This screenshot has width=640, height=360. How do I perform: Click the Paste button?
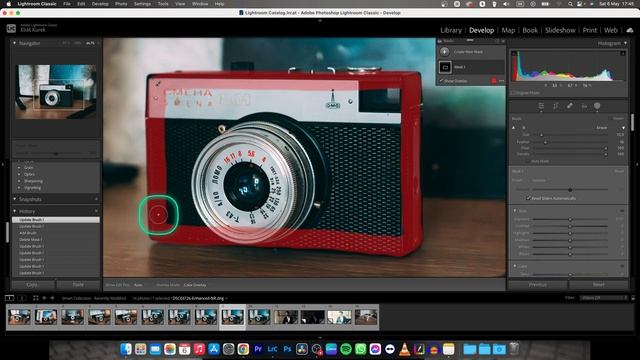pyautogui.click(x=78, y=284)
